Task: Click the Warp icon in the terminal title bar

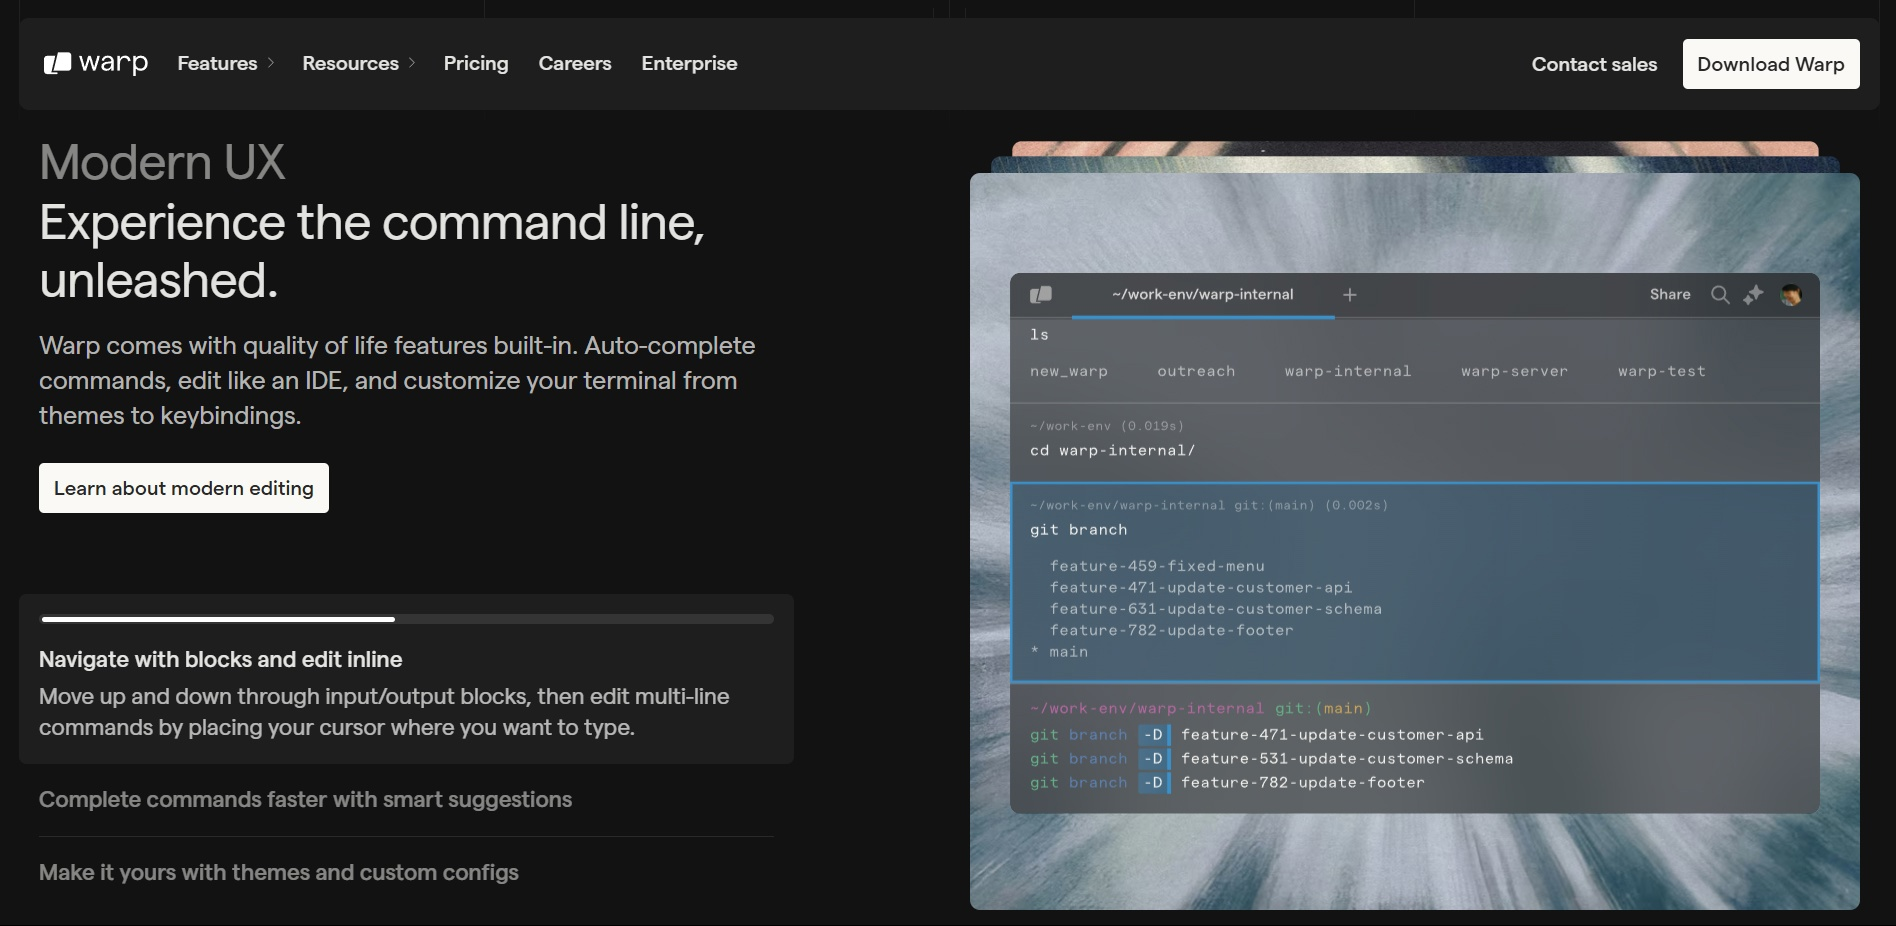Action: (1041, 294)
